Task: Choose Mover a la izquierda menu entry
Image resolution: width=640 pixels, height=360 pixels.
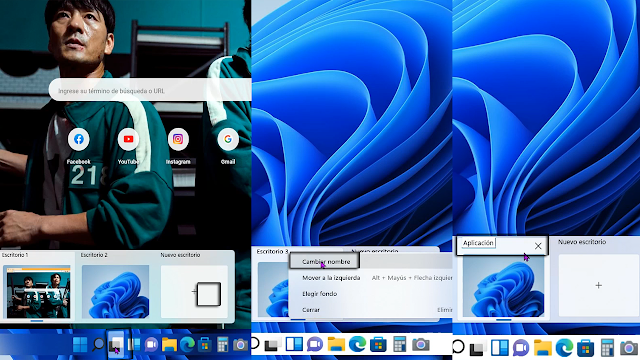Action: [x=331, y=278]
